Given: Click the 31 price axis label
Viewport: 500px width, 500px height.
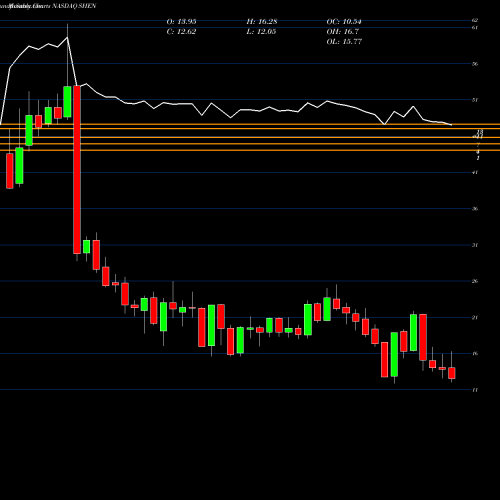Looking at the screenshot, I should point(475,245).
